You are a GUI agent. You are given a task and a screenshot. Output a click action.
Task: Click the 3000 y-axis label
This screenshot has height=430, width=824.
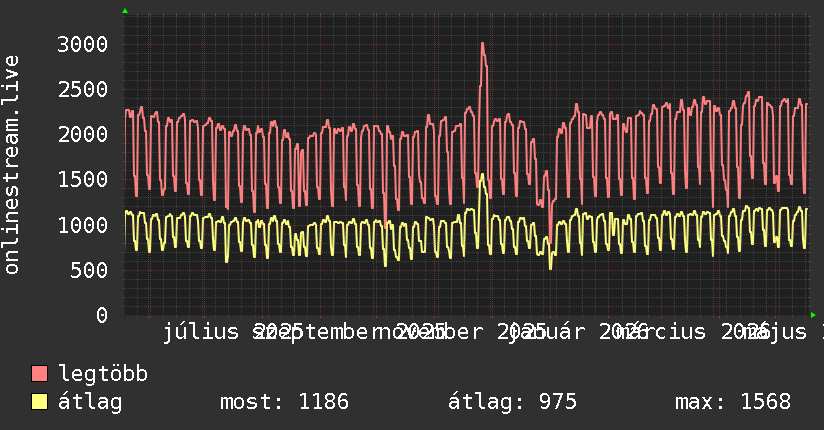pyautogui.click(x=83, y=44)
